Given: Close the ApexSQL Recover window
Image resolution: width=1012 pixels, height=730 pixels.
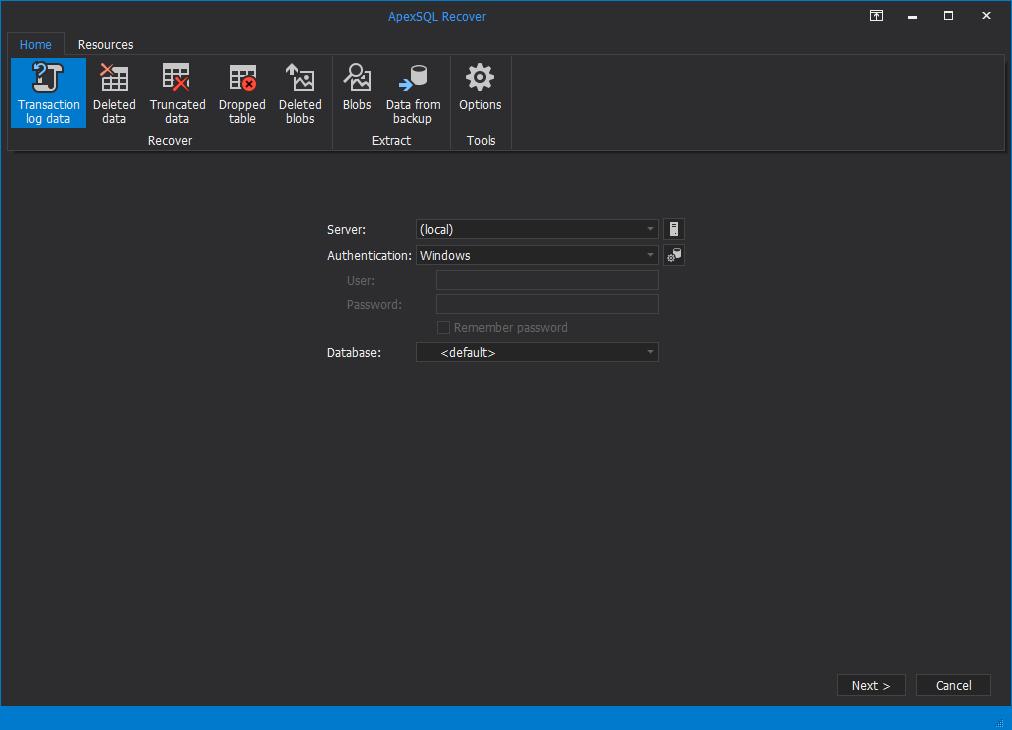Looking at the screenshot, I should (x=986, y=15).
